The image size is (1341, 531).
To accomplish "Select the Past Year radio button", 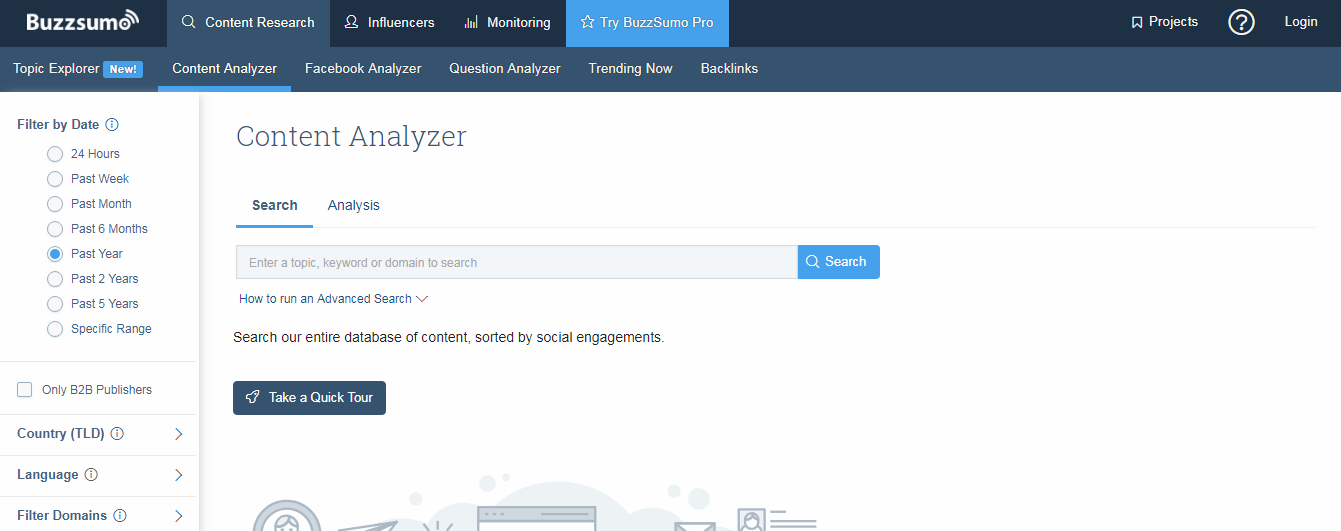I will 55,254.
